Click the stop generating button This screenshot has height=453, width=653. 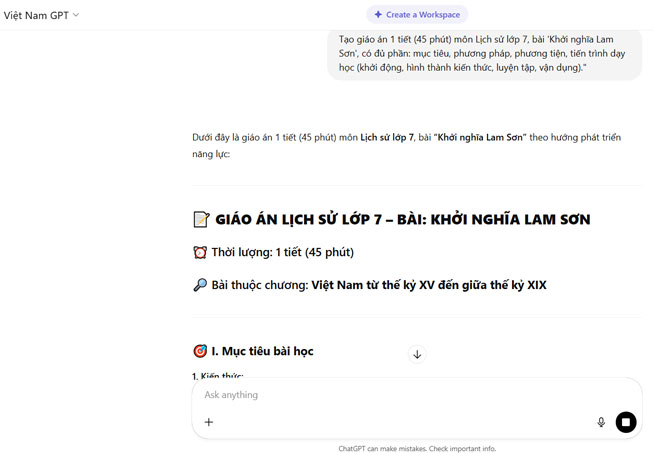tap(626, 422)
